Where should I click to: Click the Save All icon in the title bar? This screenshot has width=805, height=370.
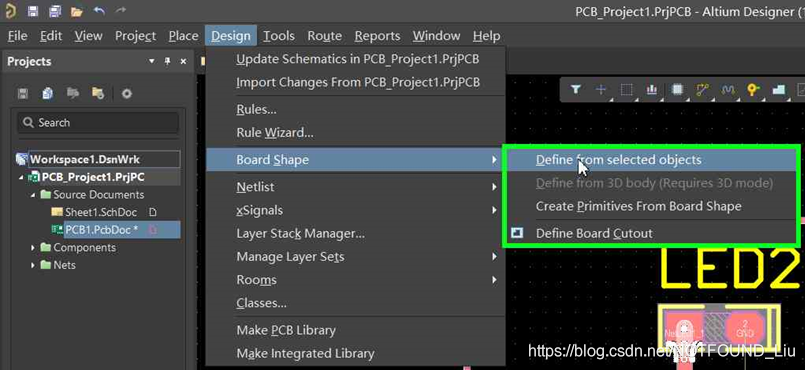[x=55, y=11]
